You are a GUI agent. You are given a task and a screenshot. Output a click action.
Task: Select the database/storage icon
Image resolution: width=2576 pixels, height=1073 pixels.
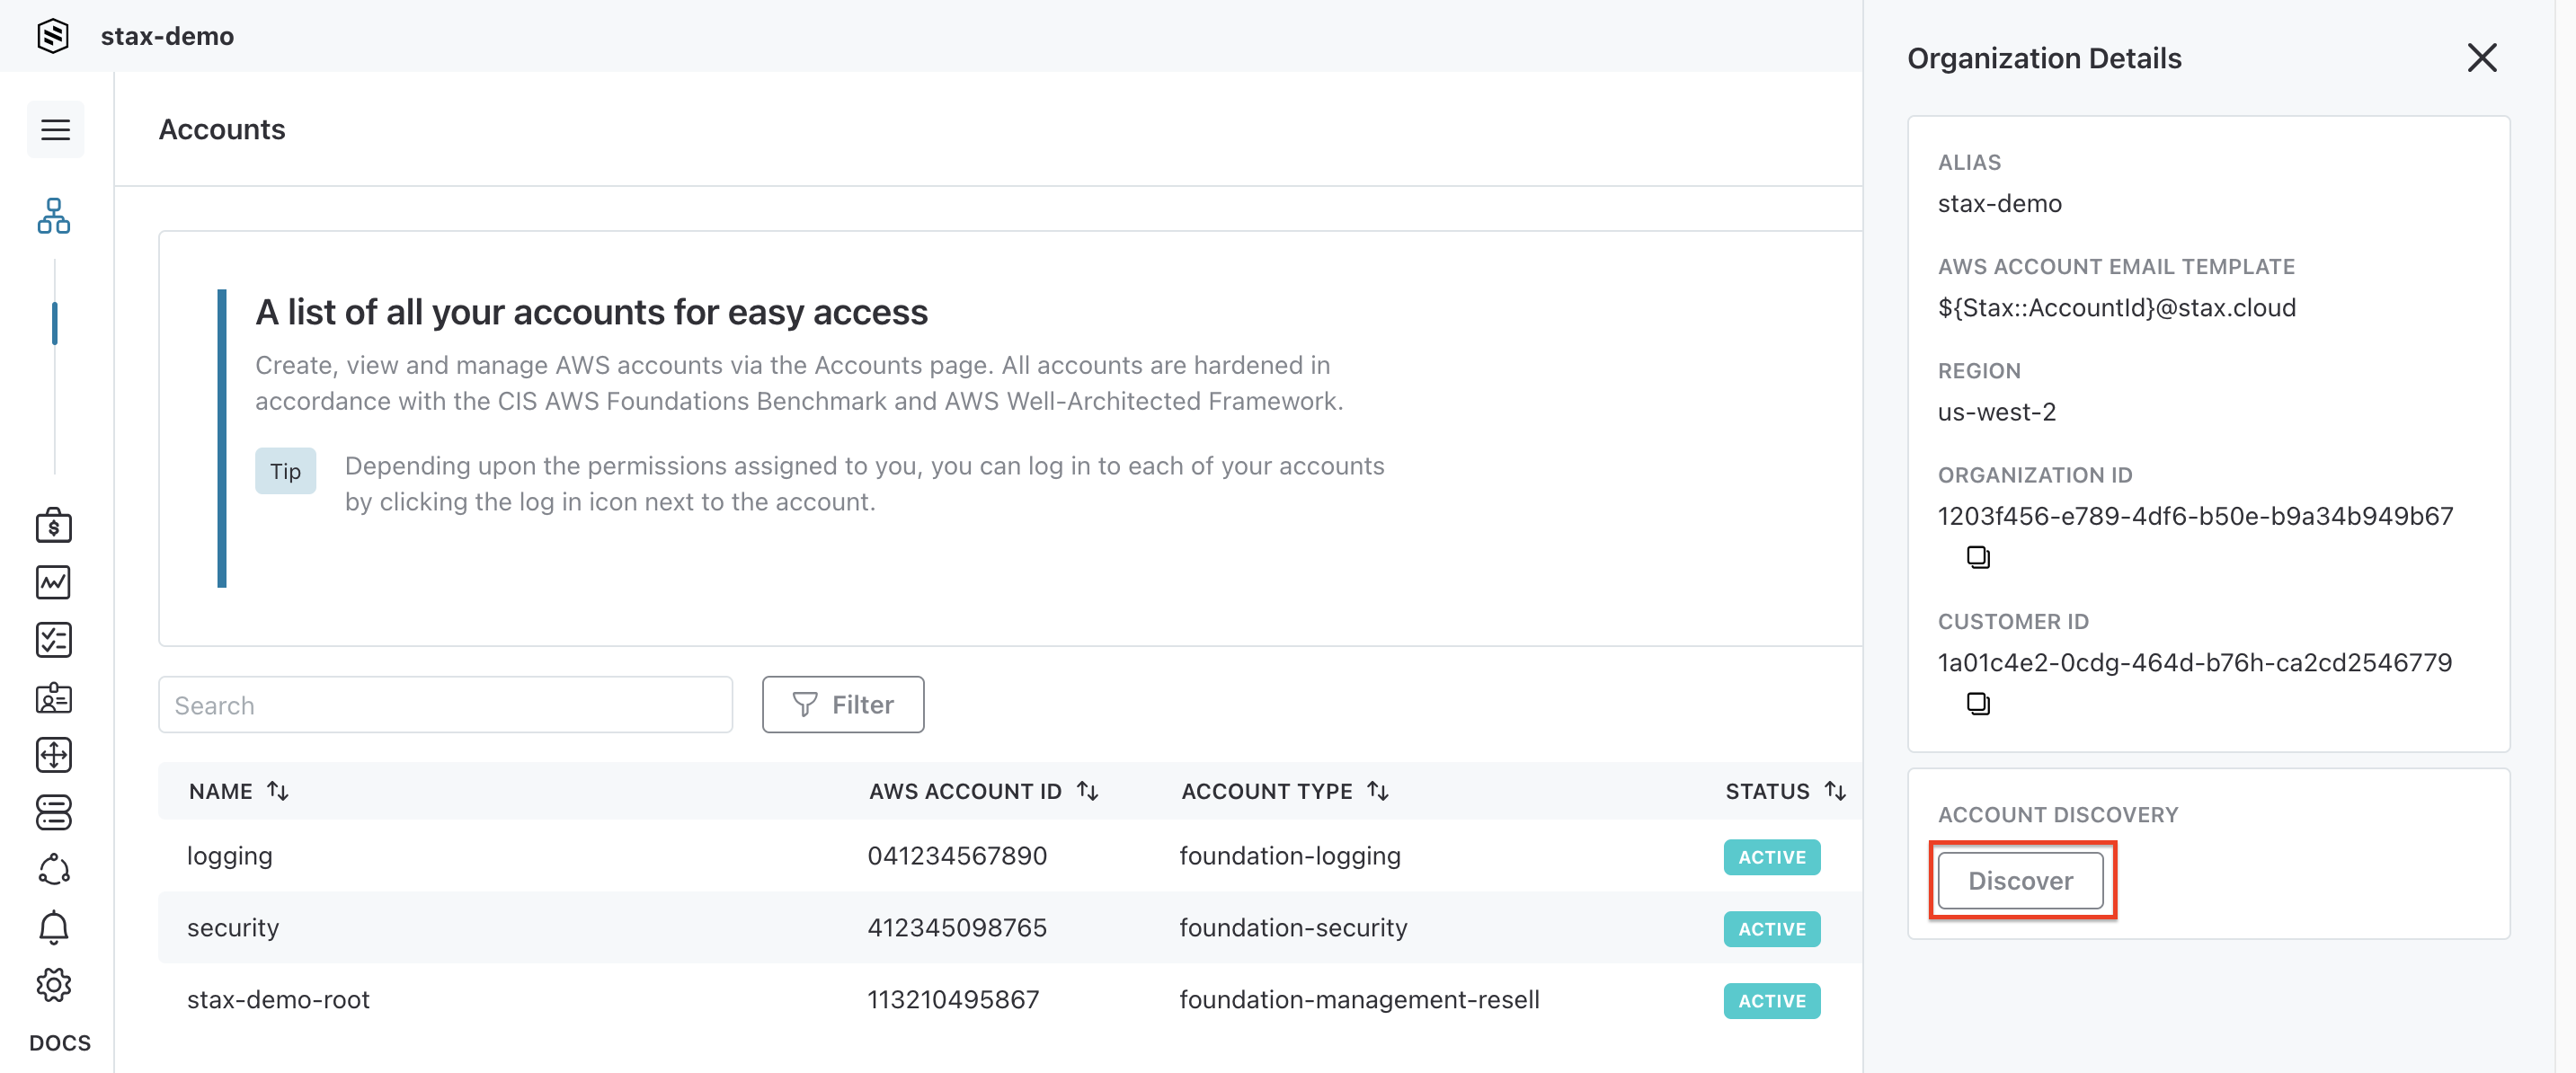(54, 811)
